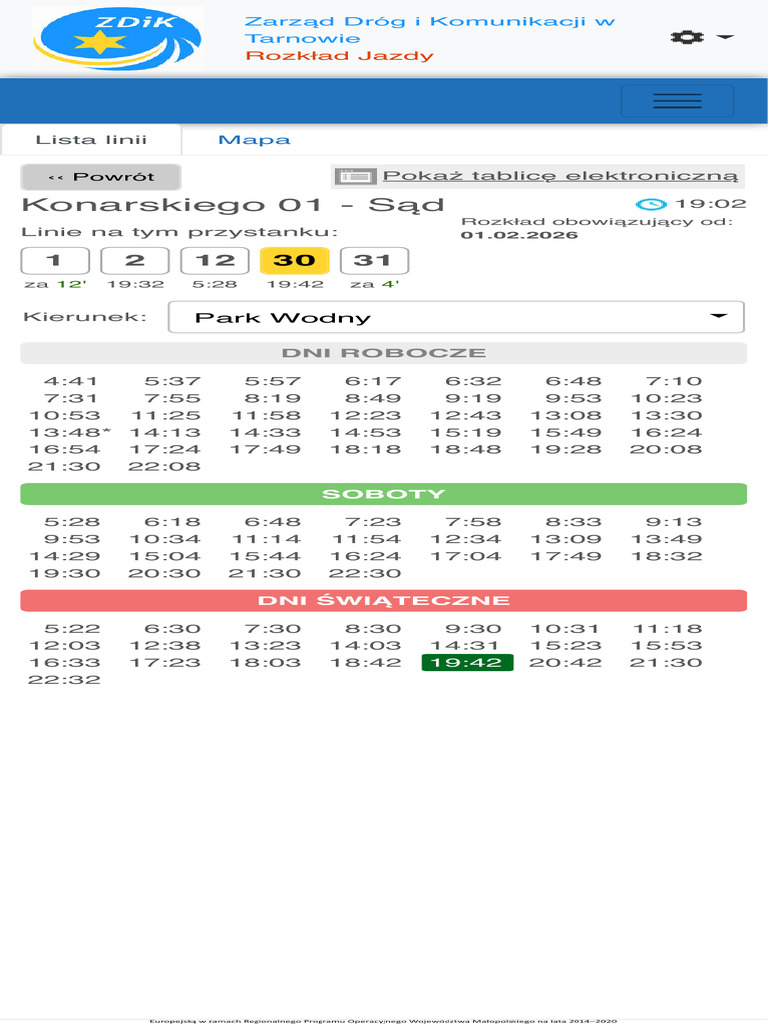
Task: Select holiday departure 22:32
Action: (x=64, y=680)
